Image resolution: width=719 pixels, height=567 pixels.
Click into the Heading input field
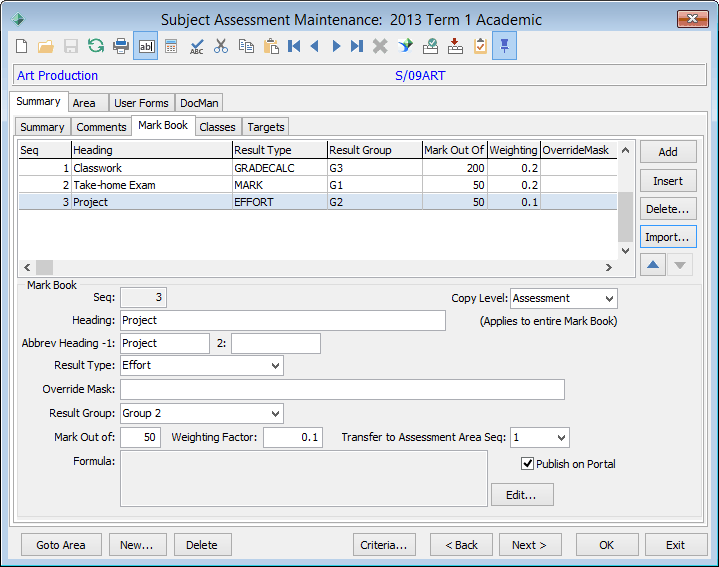(x=282, y=320)
